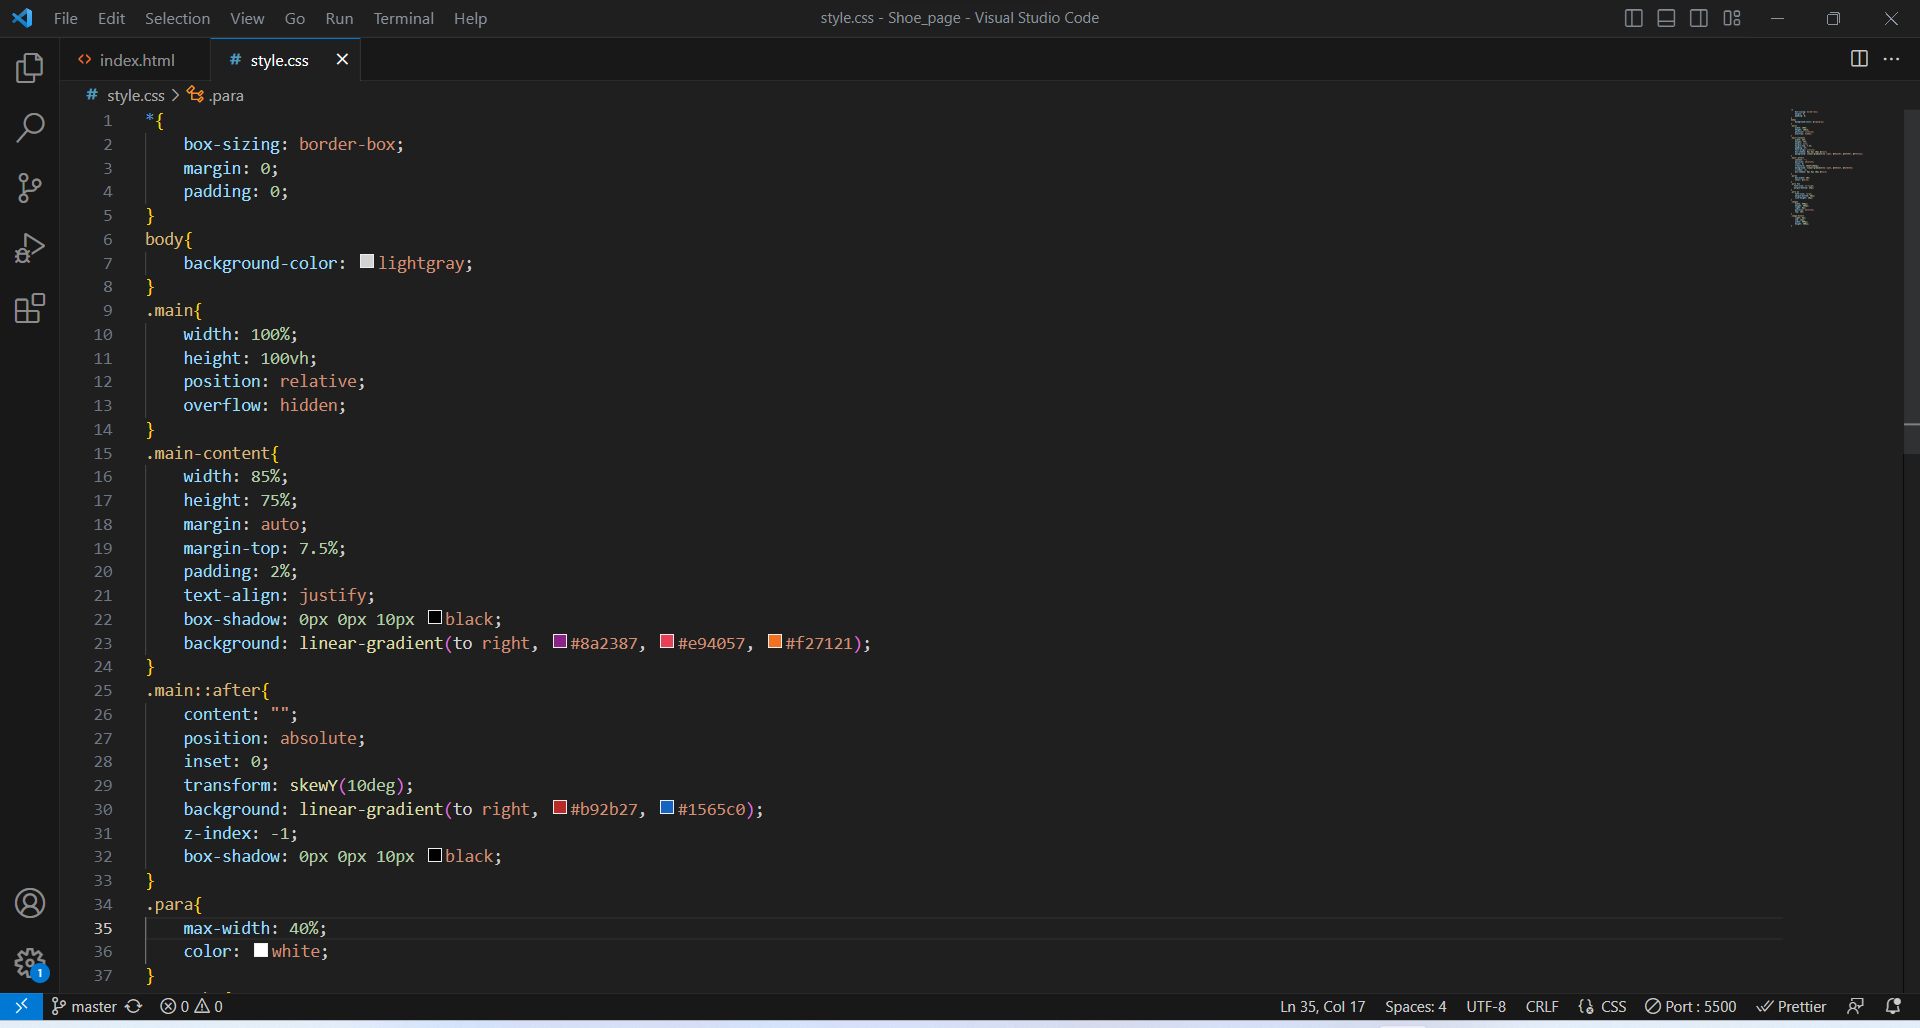Click the Accounts icon
Viewport: 1920px width, 1028px height.
click(x=29, y=902)
